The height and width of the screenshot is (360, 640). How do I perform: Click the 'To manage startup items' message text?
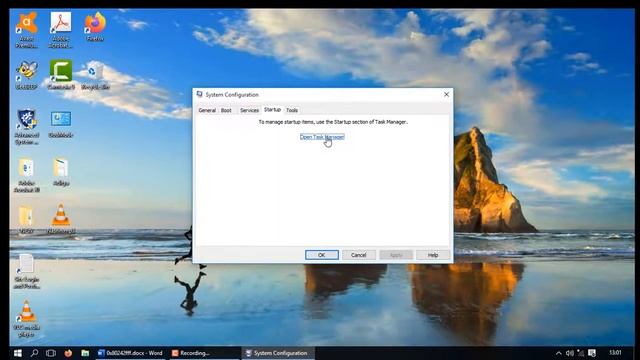click(333, 122)
